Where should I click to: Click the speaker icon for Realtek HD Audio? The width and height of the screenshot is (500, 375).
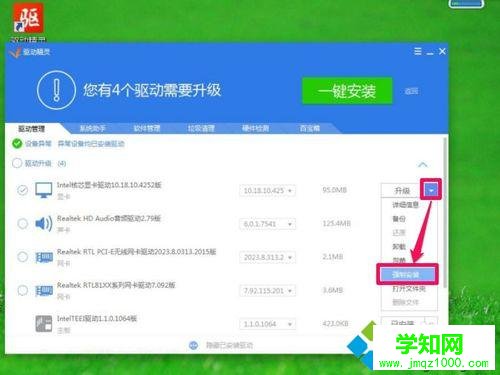pyautogui.click(x=44, y=223)
